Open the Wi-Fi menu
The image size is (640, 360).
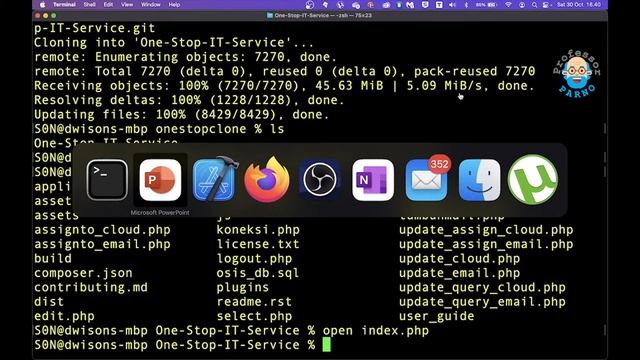(x=508, y=5)
